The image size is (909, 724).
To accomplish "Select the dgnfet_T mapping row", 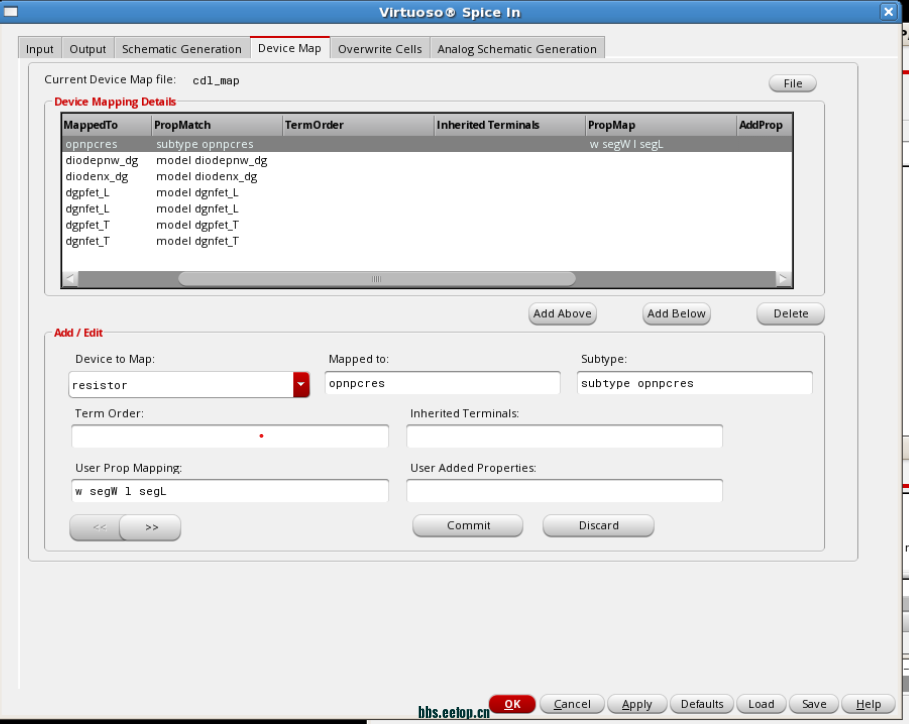I will pos(427,242).
